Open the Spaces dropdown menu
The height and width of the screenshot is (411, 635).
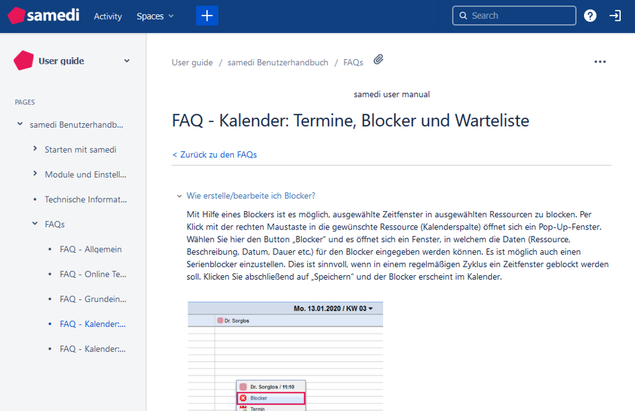tap(155, 16)
